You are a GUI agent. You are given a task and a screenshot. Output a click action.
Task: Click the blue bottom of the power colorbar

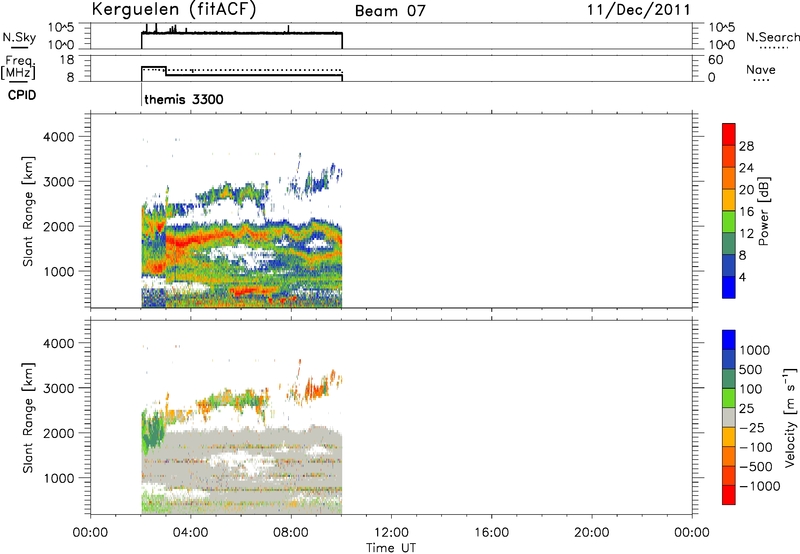(729, 287)
